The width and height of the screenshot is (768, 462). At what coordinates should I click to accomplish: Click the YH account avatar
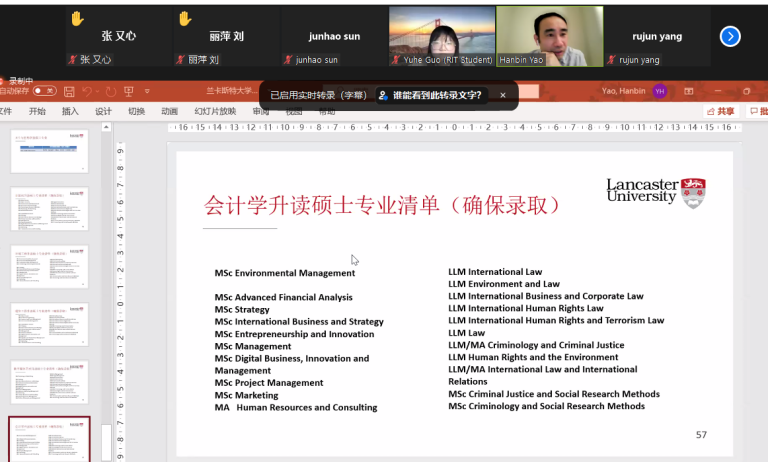pos(660,91)
